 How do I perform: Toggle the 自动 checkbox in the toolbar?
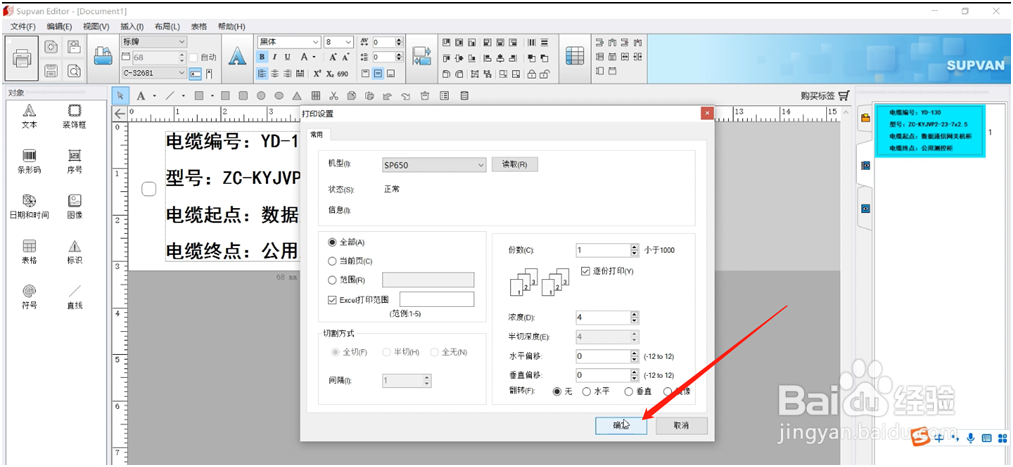pyautogui.click(x=193, y=57)
